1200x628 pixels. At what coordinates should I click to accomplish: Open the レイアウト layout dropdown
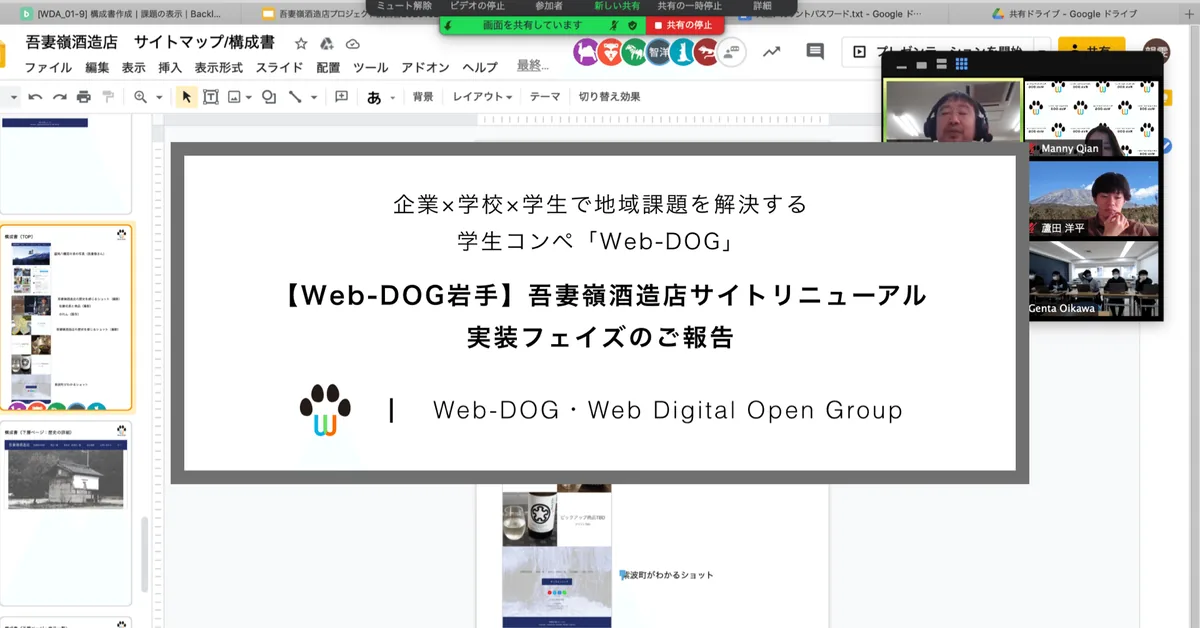tap(482, 97)
